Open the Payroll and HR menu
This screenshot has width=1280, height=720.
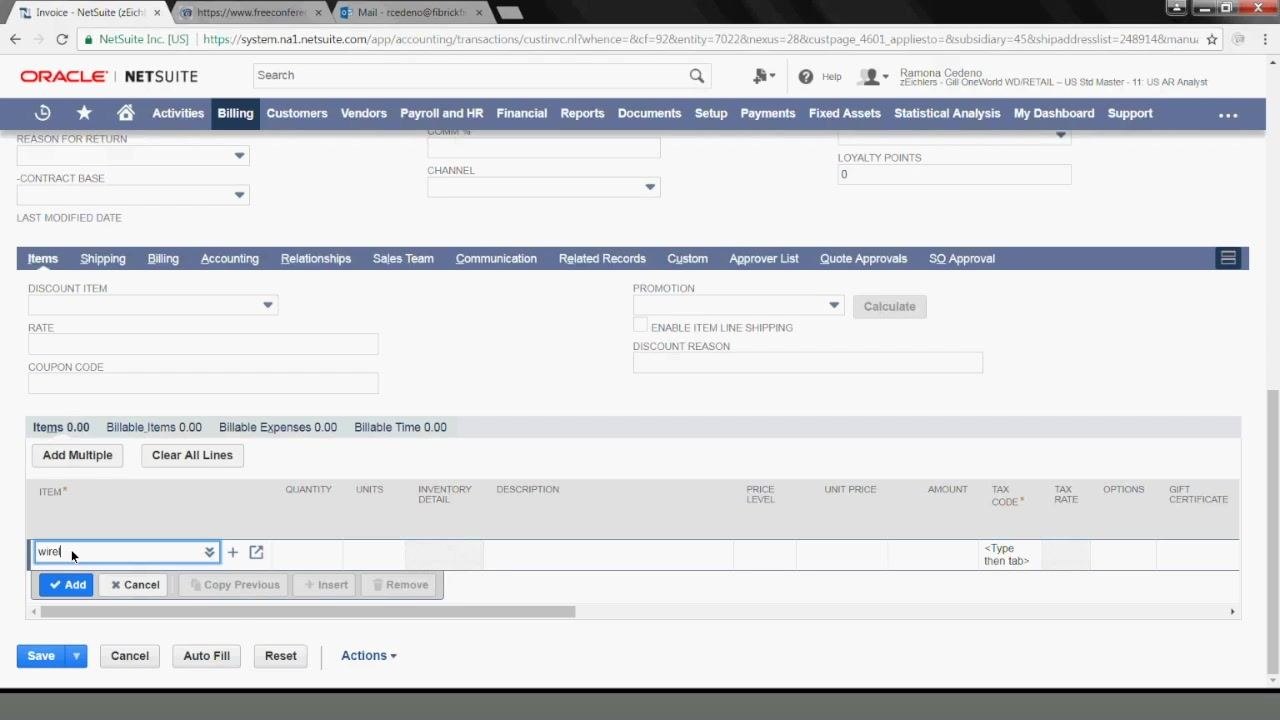click(x=442, y=113)
